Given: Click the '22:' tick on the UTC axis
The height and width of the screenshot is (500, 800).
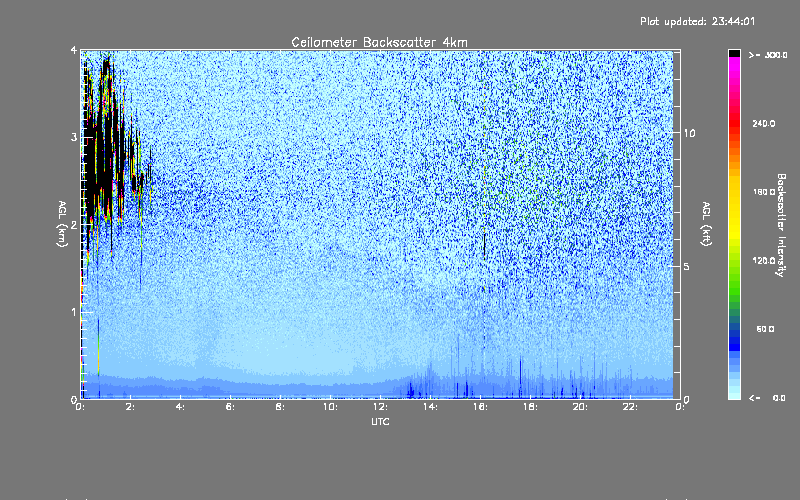Looking at the screenshot, I should click(630, 407).
